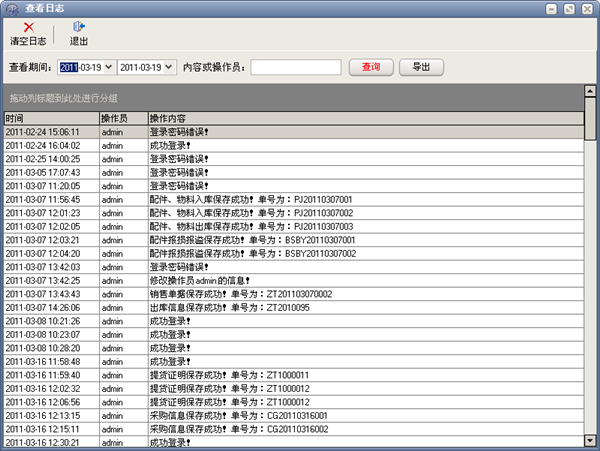Viewport: 600px width, 451px height.
Task: Sort by the 操作员 column header
Action: [x=122, y=118]
